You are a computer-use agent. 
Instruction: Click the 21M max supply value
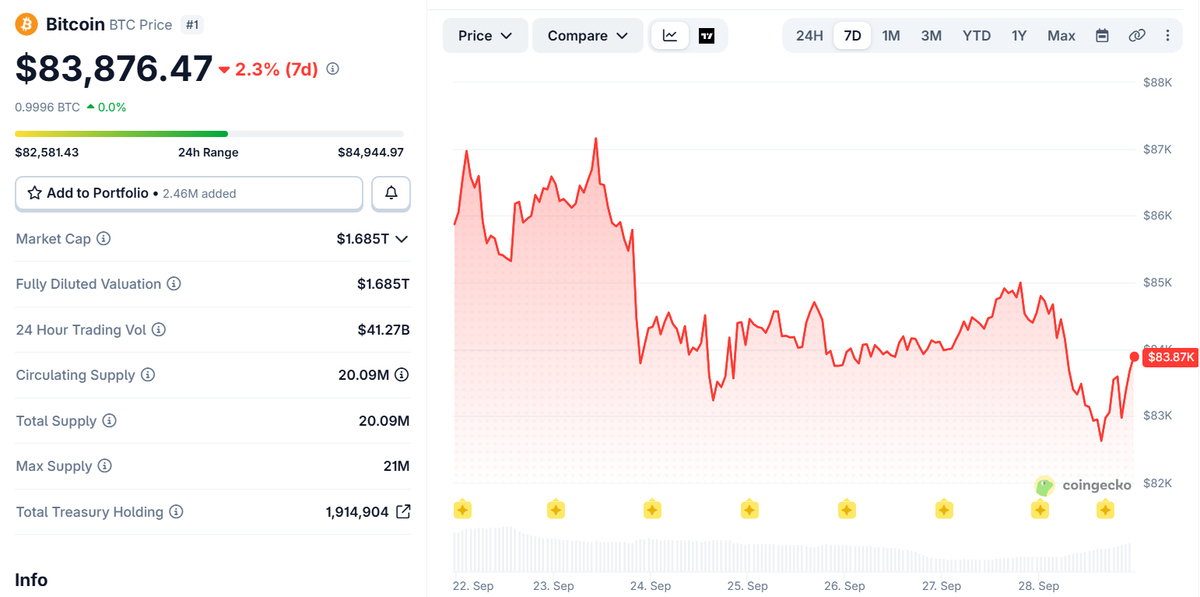point(396,466)
